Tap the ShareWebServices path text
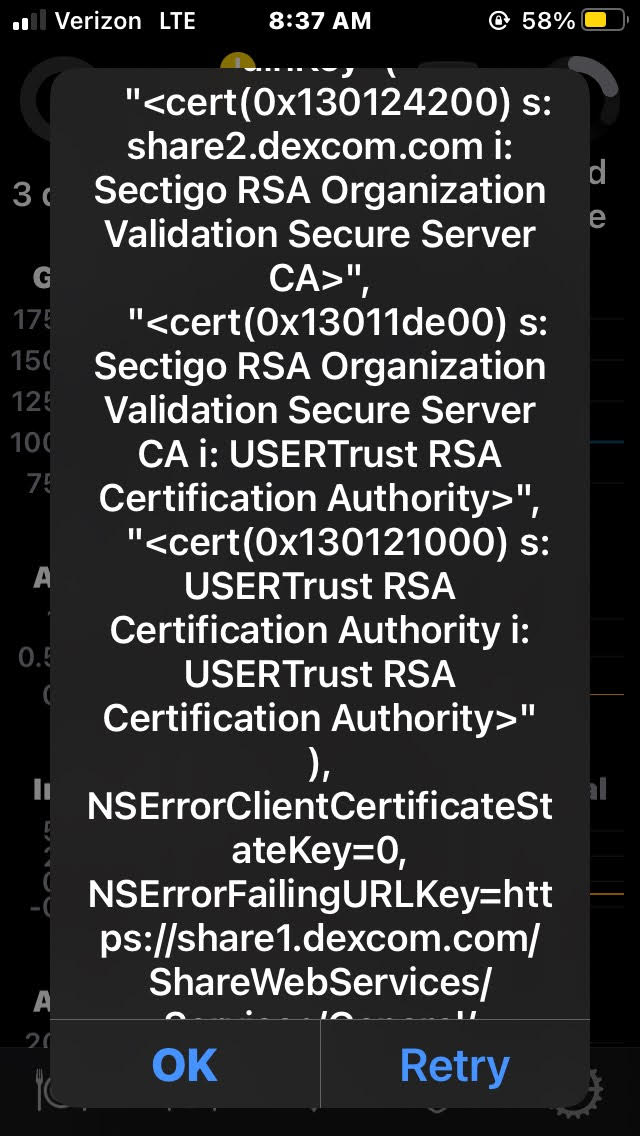This screenshot has height=1136, width=640. pos(319,981)
